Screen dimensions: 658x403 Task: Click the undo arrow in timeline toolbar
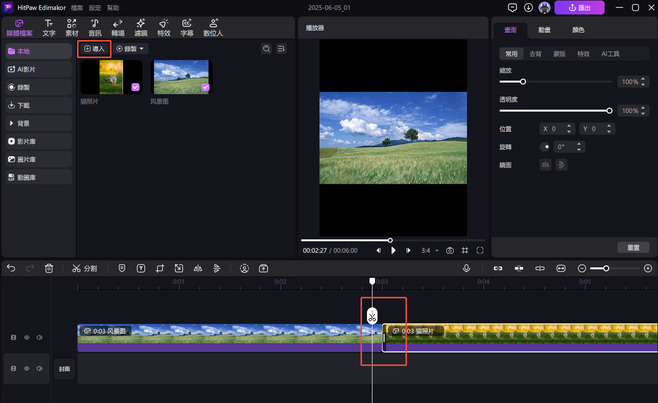click(10, 268)
